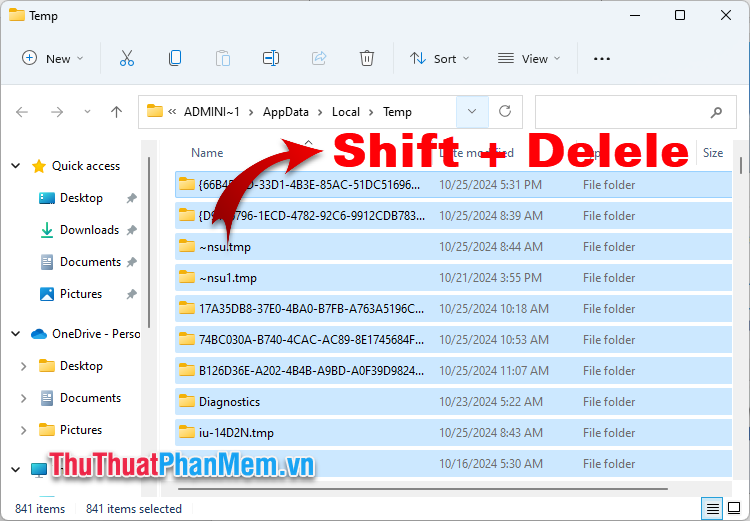Click the Paste clipboard icon
The image size is (750, 521).
[223, 58]
